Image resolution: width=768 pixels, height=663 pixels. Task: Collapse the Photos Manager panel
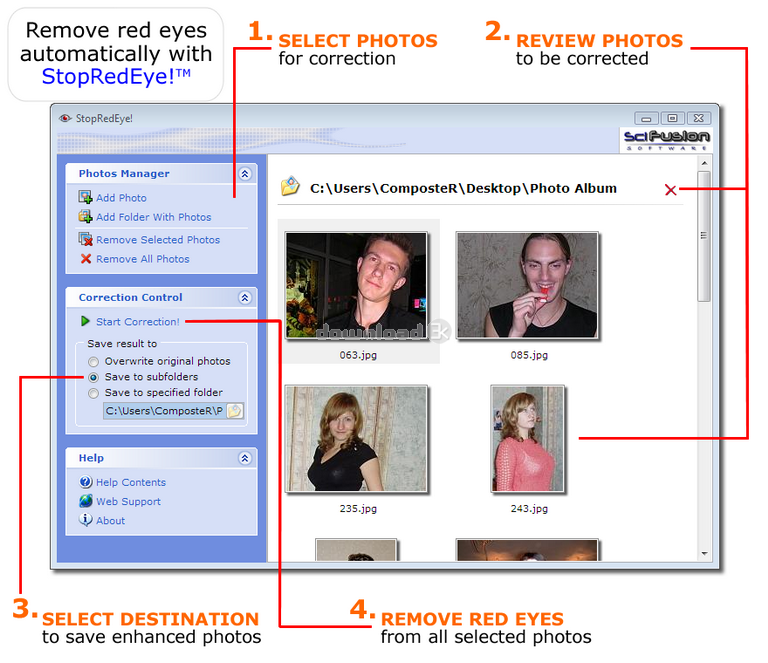pyautogui.click(x=245, y=173)
